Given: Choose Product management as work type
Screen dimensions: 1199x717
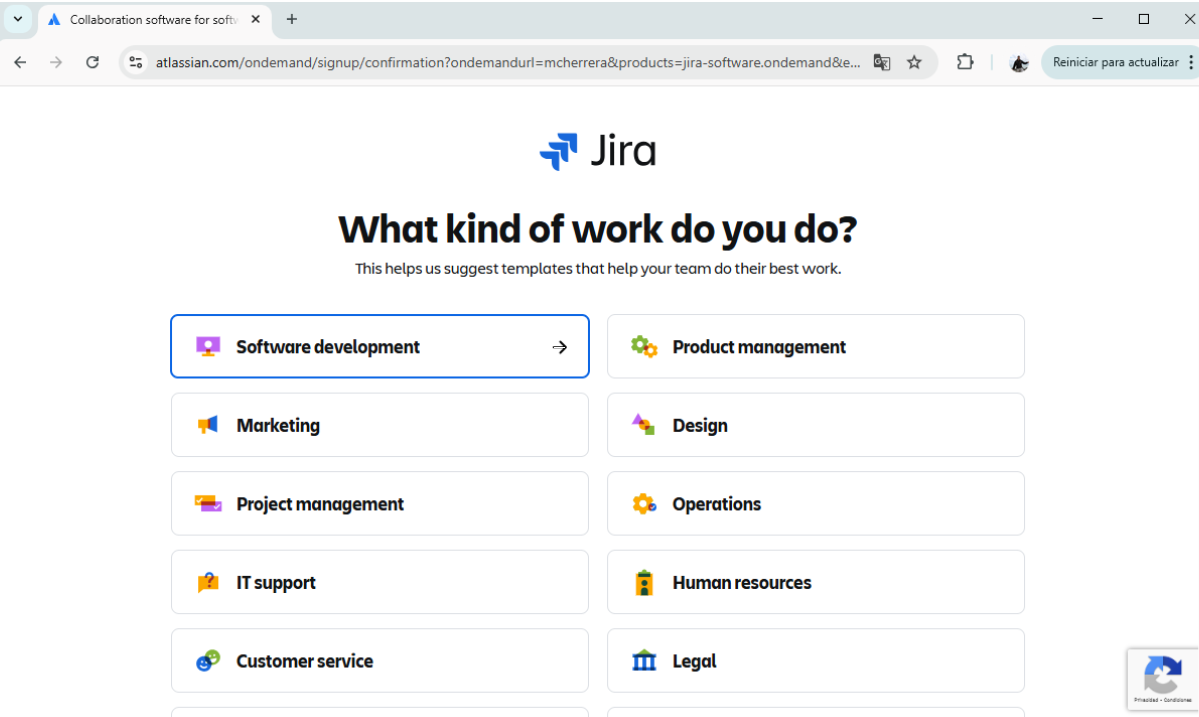Looking at the screenshot, I should [758, 347].
